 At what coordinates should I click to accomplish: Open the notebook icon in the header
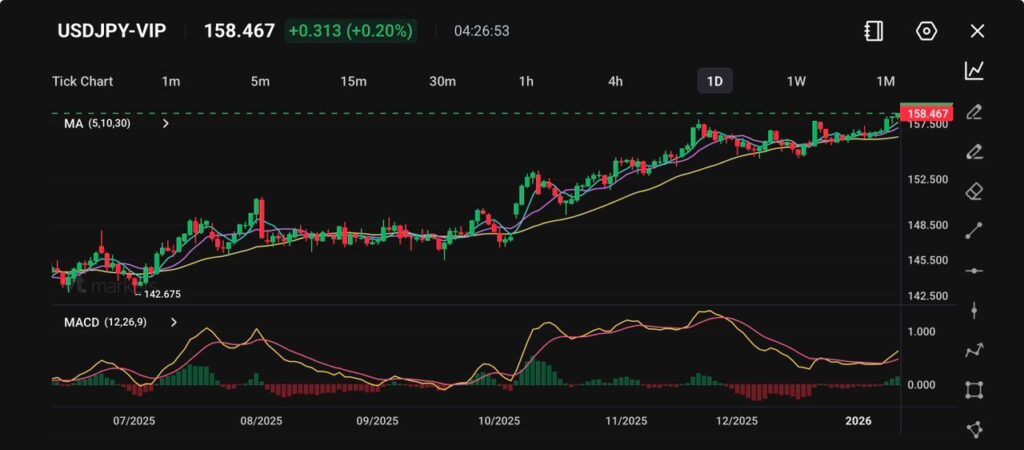tap(873, 31)
